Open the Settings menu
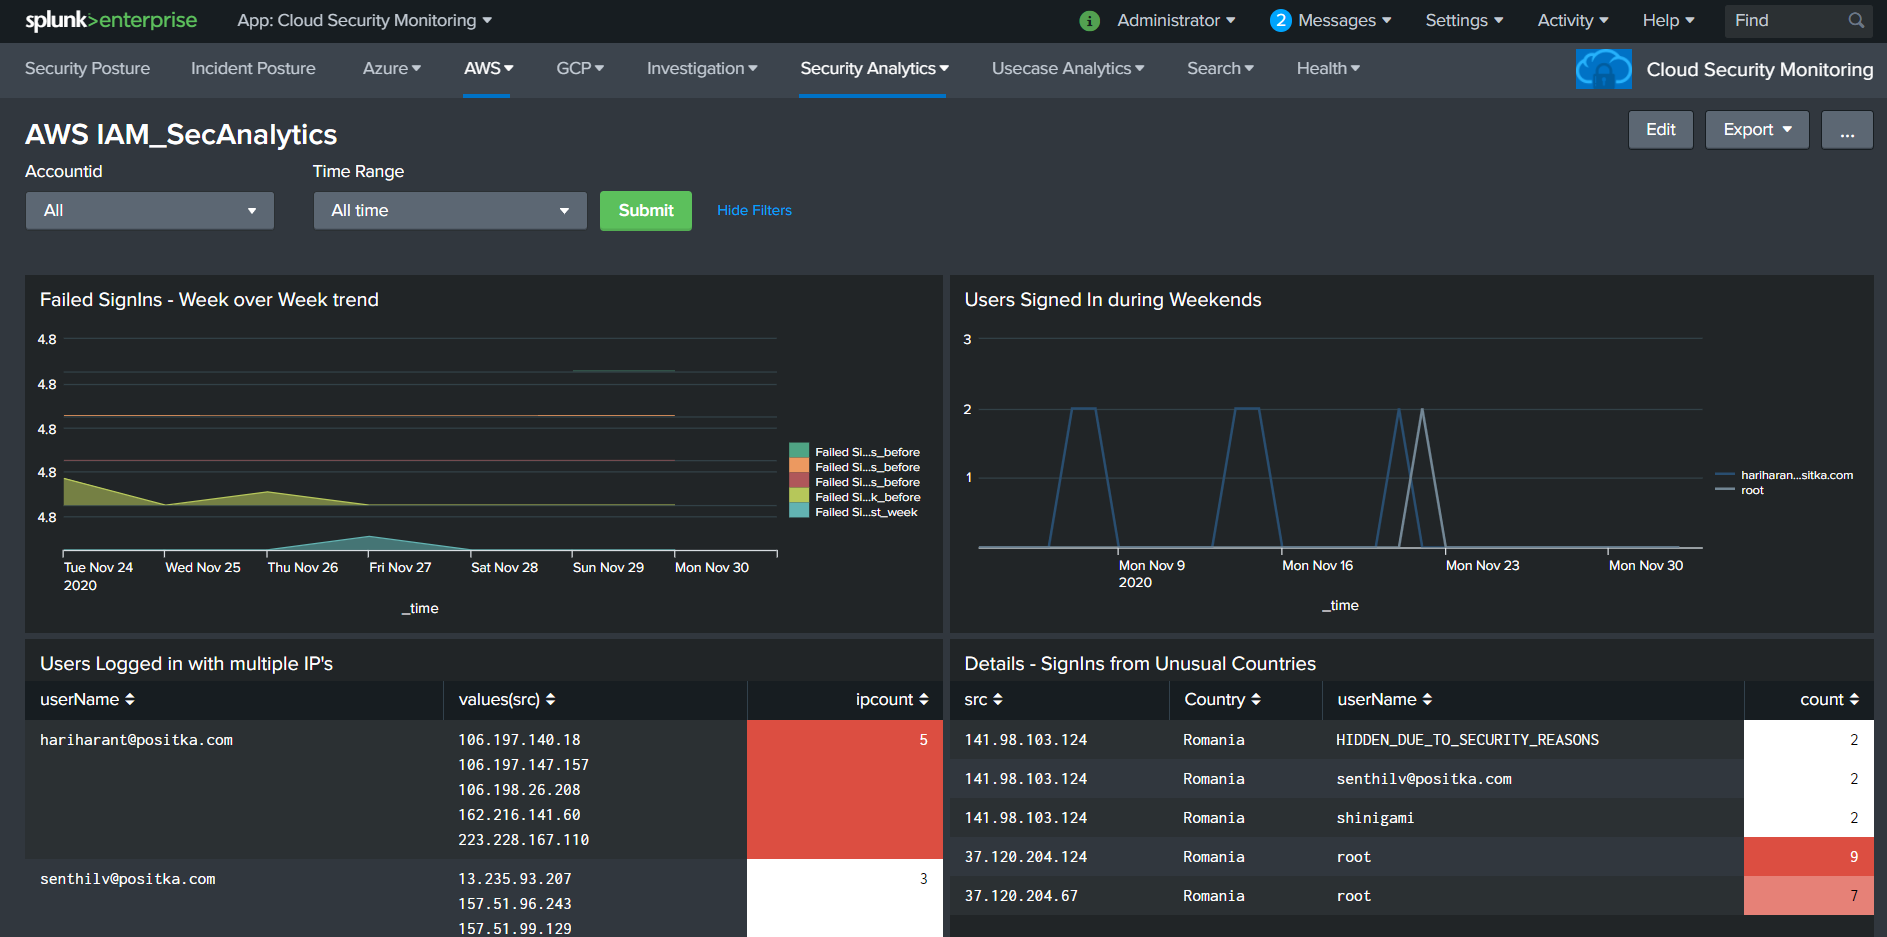 coord(1464,20)
